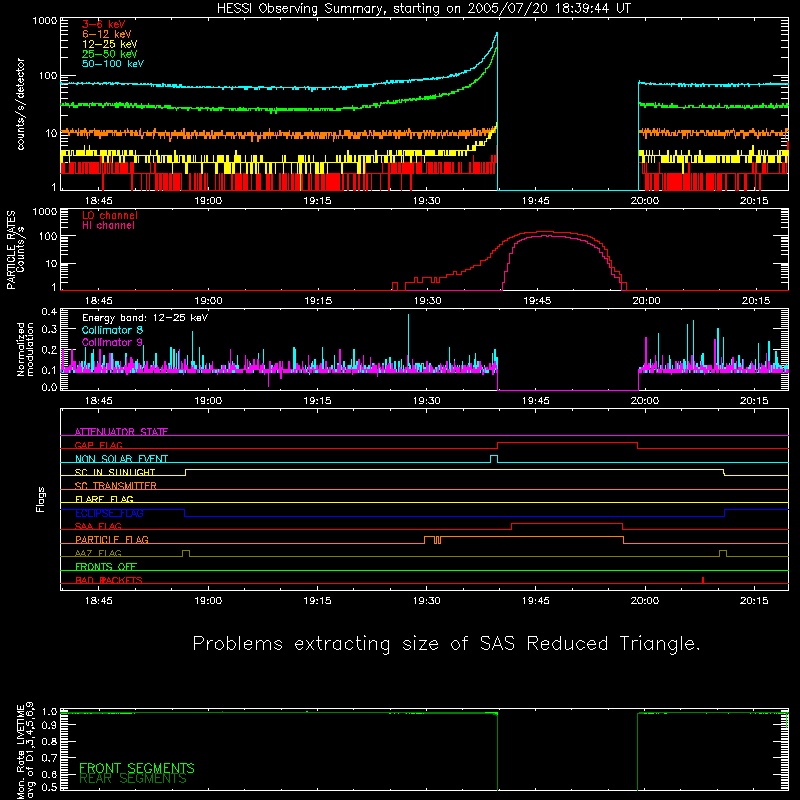Click the HI channel legend label
The image size is (800, 800).
coord(108,225)
